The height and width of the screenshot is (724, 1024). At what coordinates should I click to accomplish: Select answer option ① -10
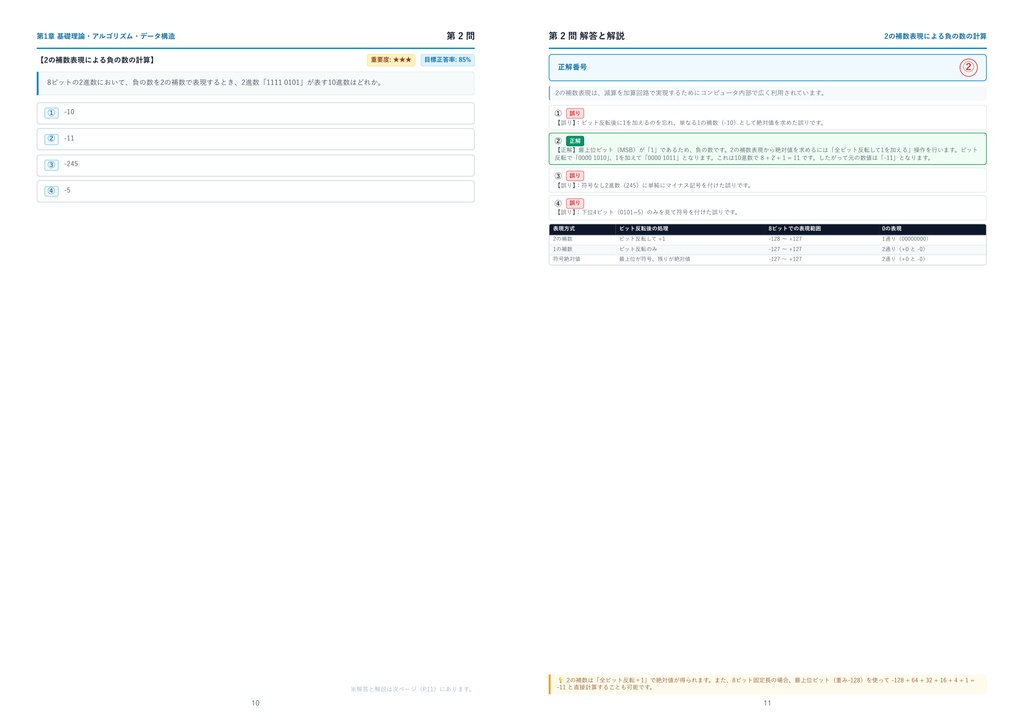tap(255, 113)
